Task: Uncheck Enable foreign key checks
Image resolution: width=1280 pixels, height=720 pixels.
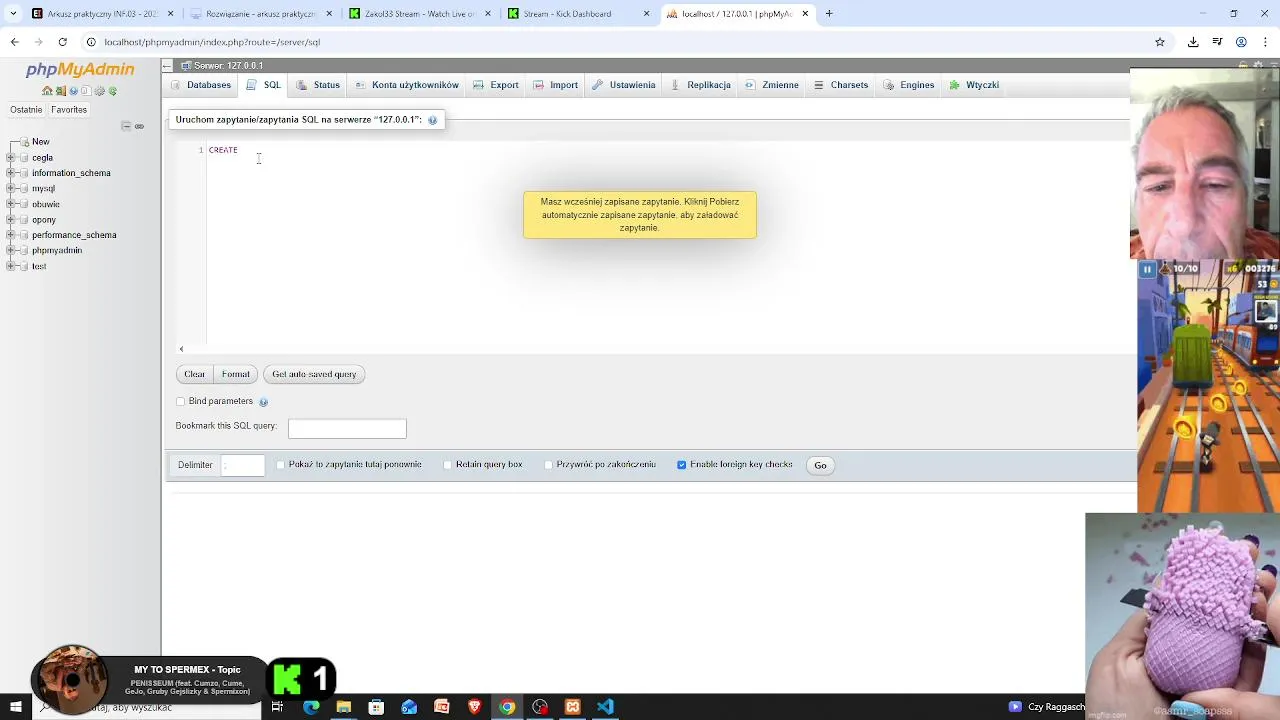Action: [x=682, y=465]
